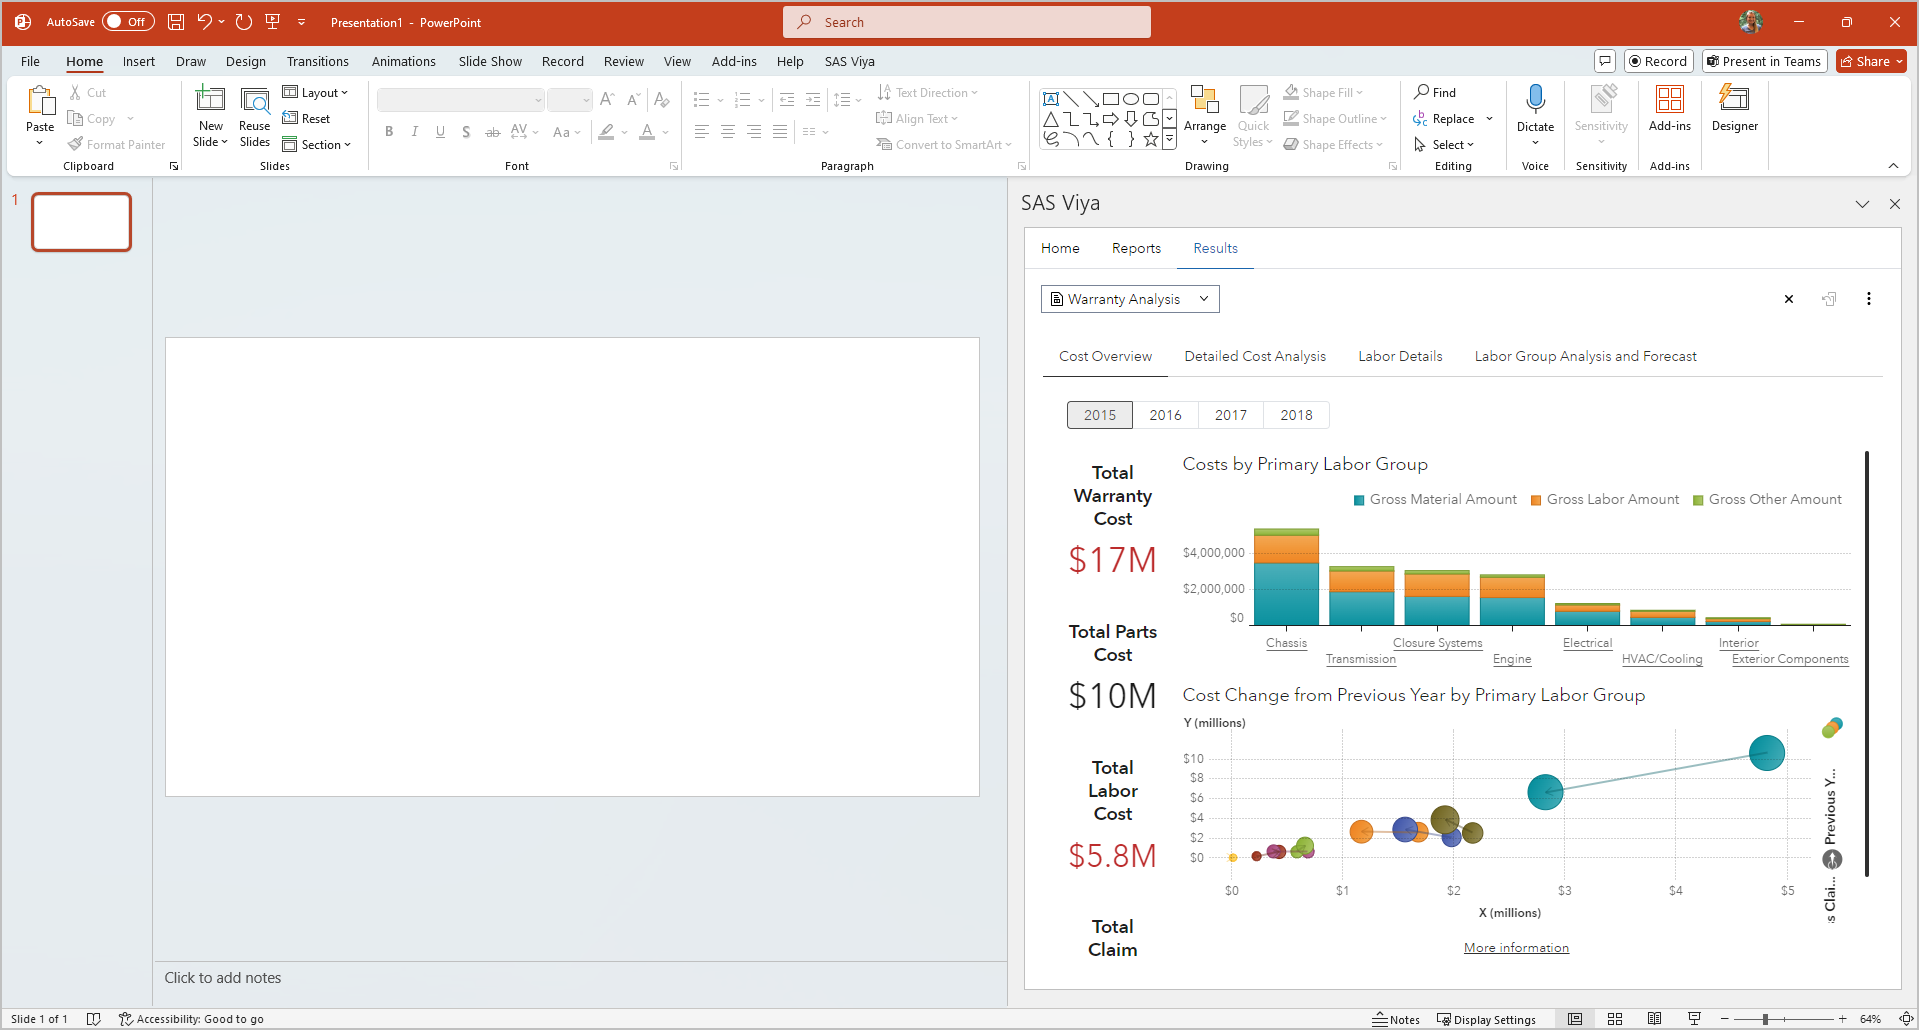1919x1030 pixels.
Task: Select the 2017 year button
Action: click(1230, 414)
